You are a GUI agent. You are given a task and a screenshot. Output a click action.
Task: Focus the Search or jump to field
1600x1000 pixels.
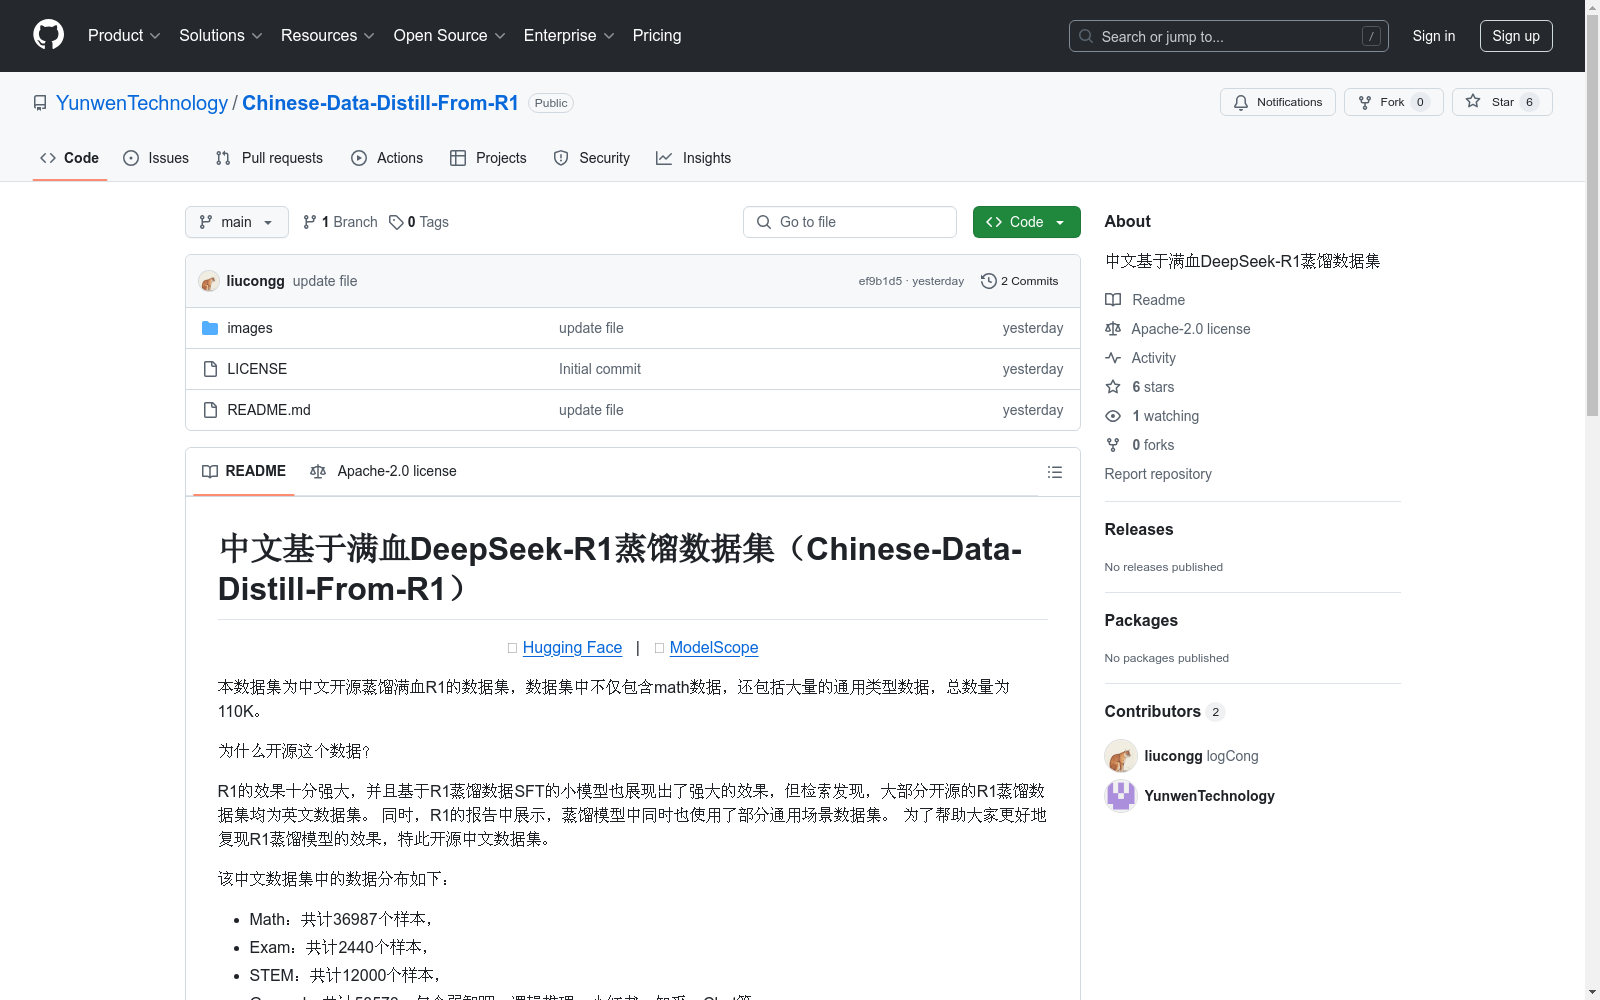tap(1228, 36)
